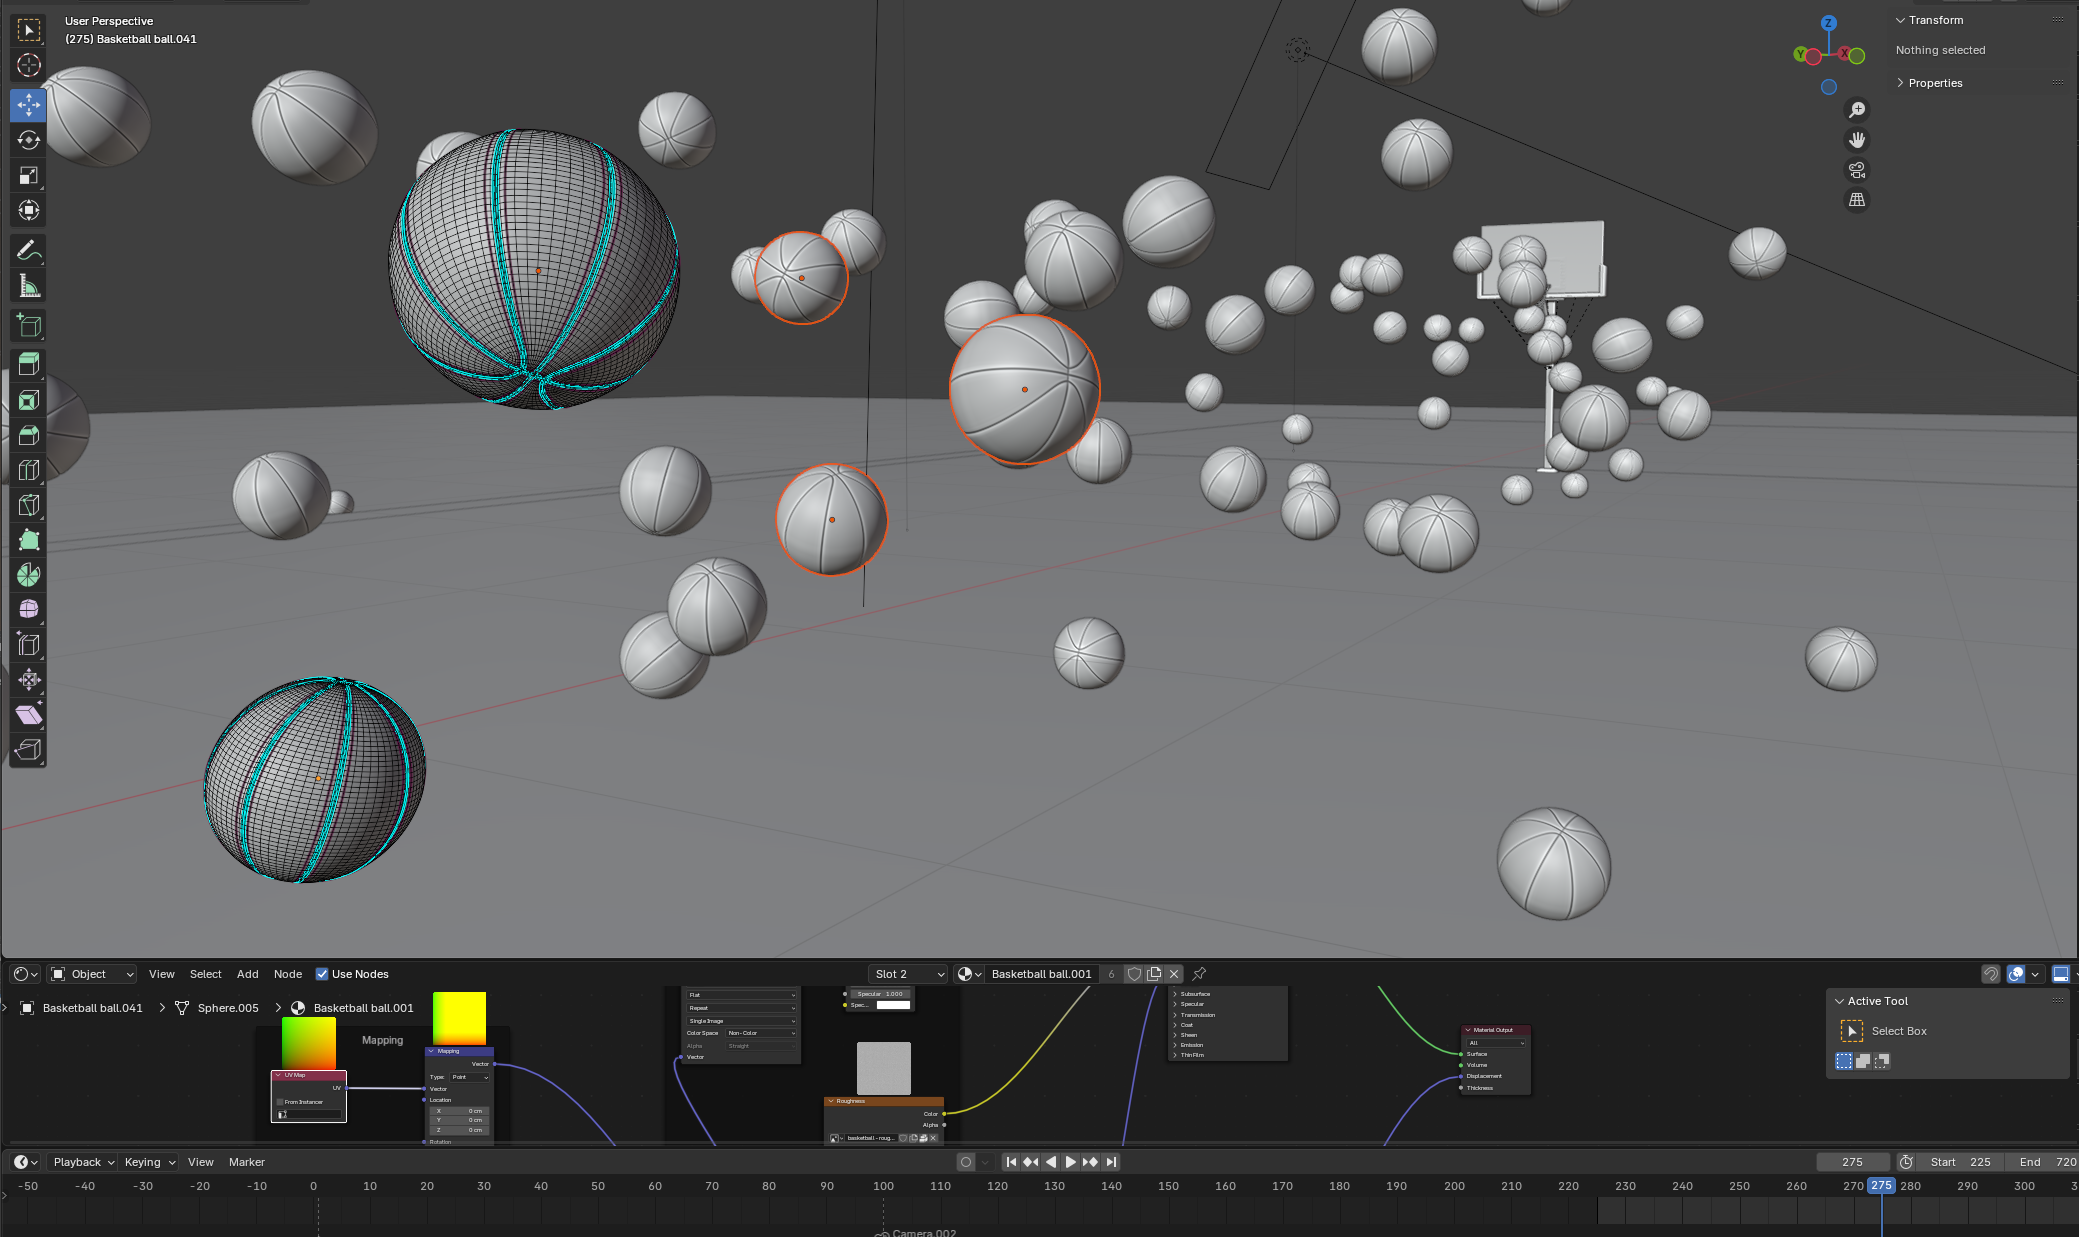Click the pan hand viewport gizmo

click(1857, 140)
